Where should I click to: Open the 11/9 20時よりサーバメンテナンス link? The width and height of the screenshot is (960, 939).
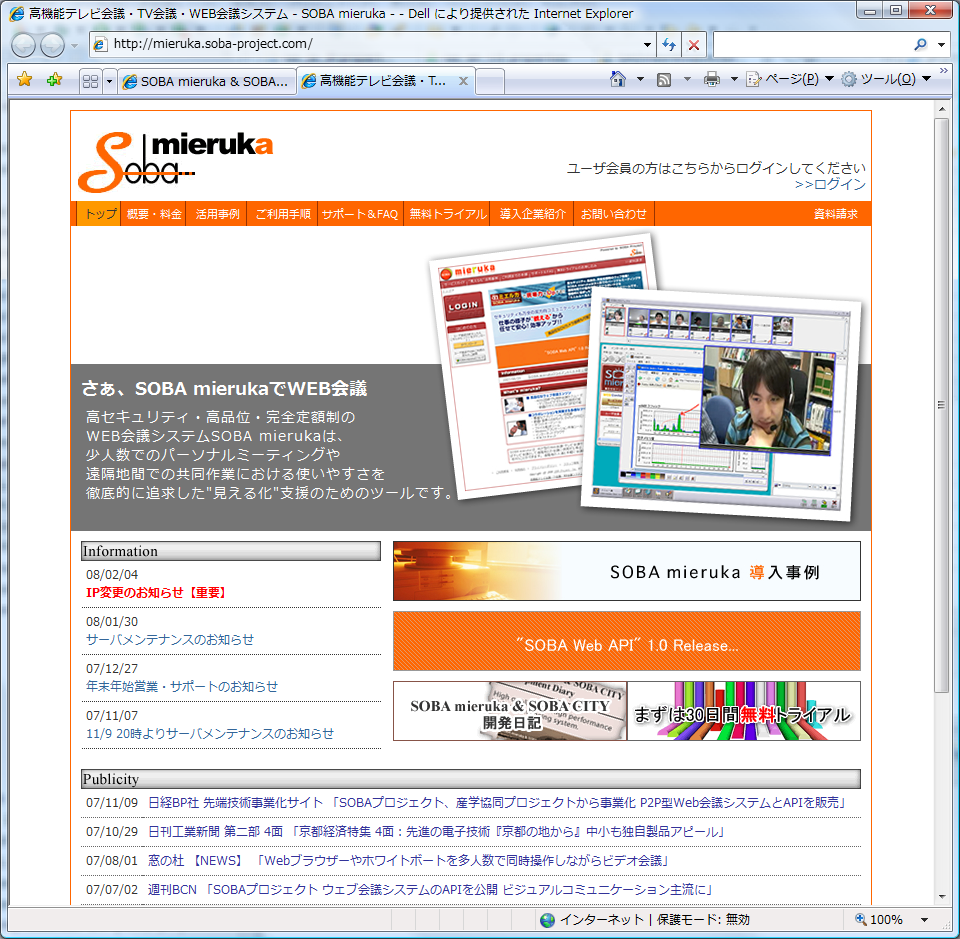210,733
